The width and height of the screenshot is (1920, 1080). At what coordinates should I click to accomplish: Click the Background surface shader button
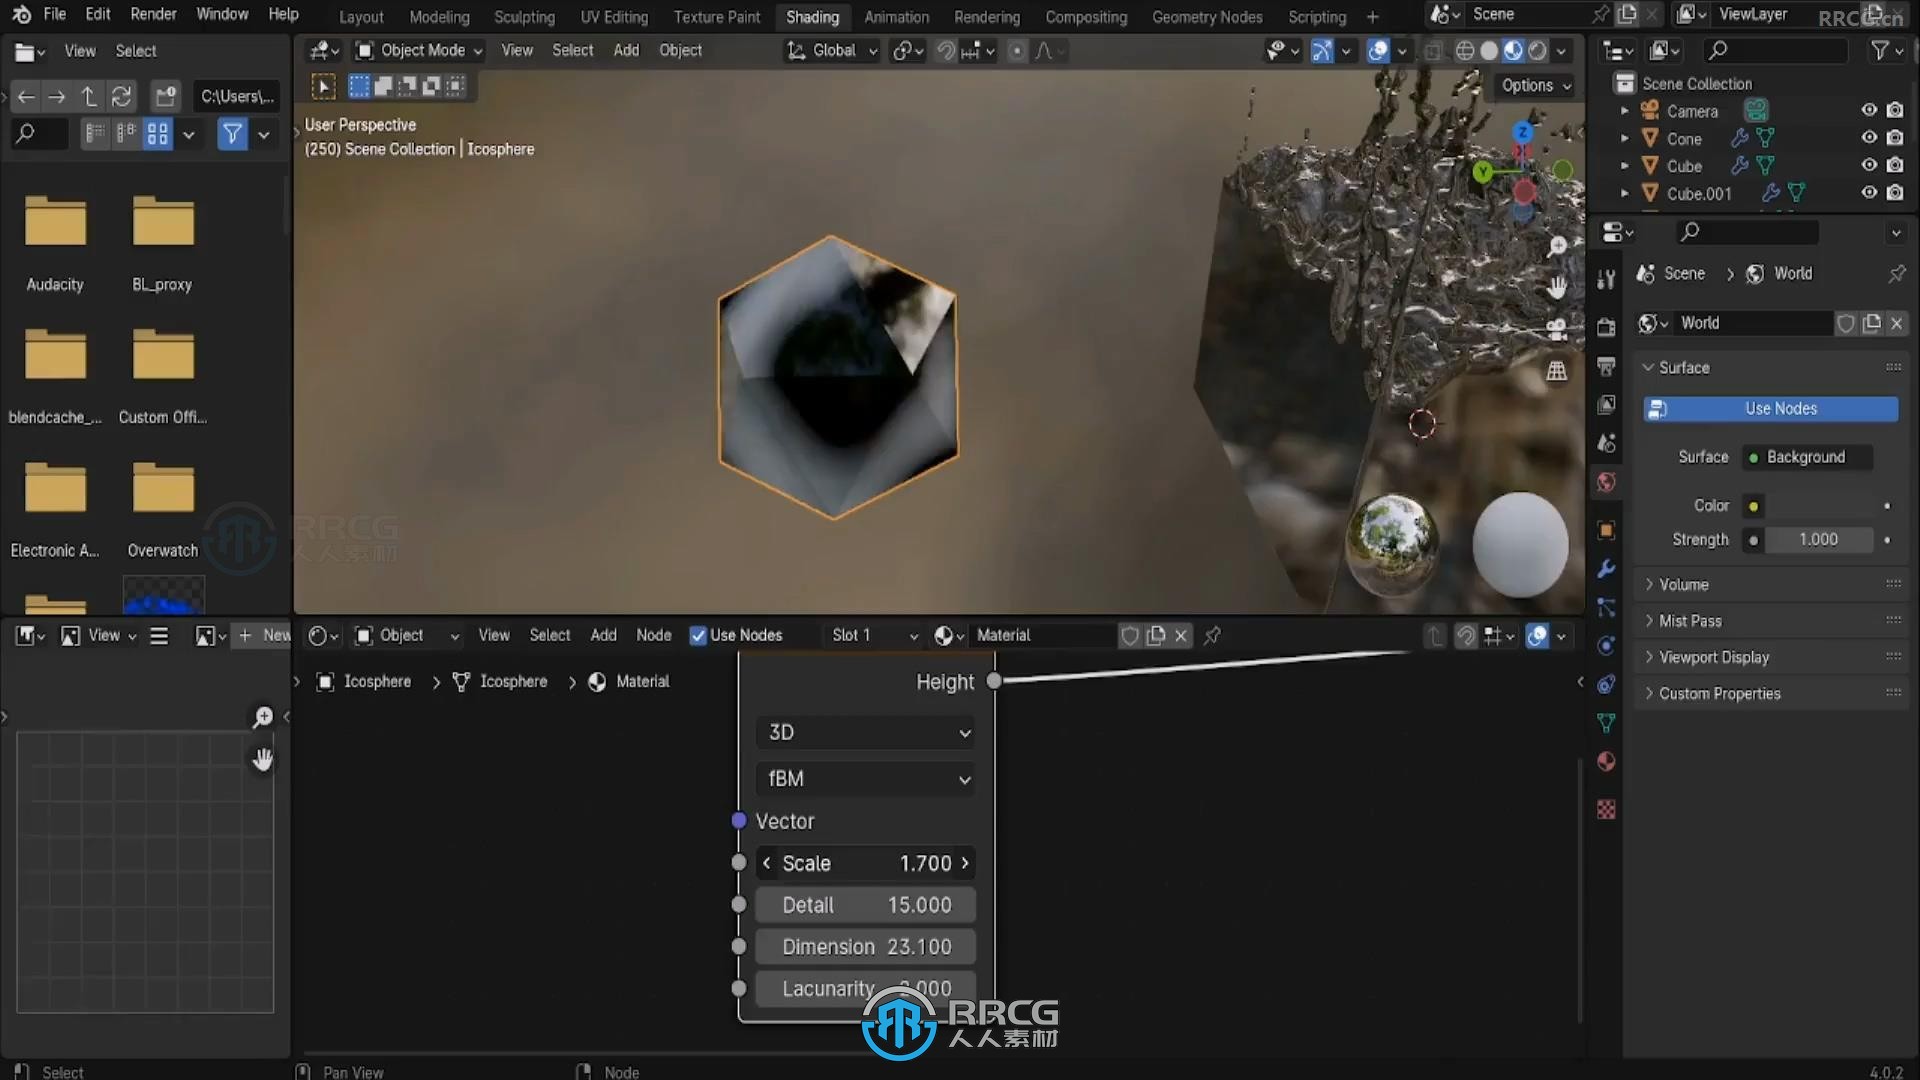coord(1806,457)
